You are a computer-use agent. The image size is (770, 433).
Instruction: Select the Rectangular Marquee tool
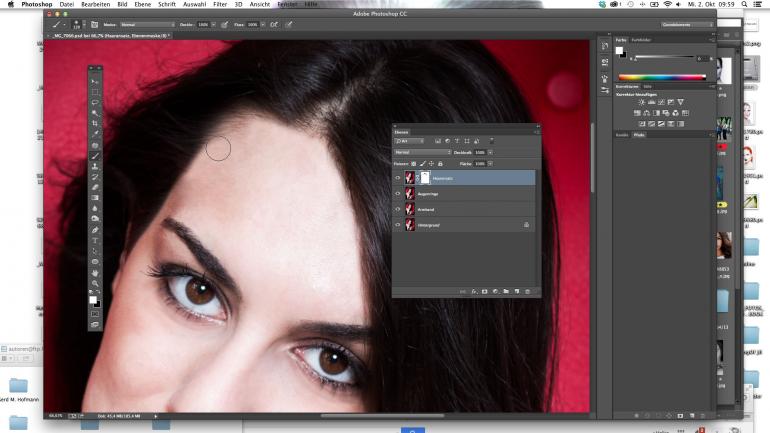[x=95, y=92]
